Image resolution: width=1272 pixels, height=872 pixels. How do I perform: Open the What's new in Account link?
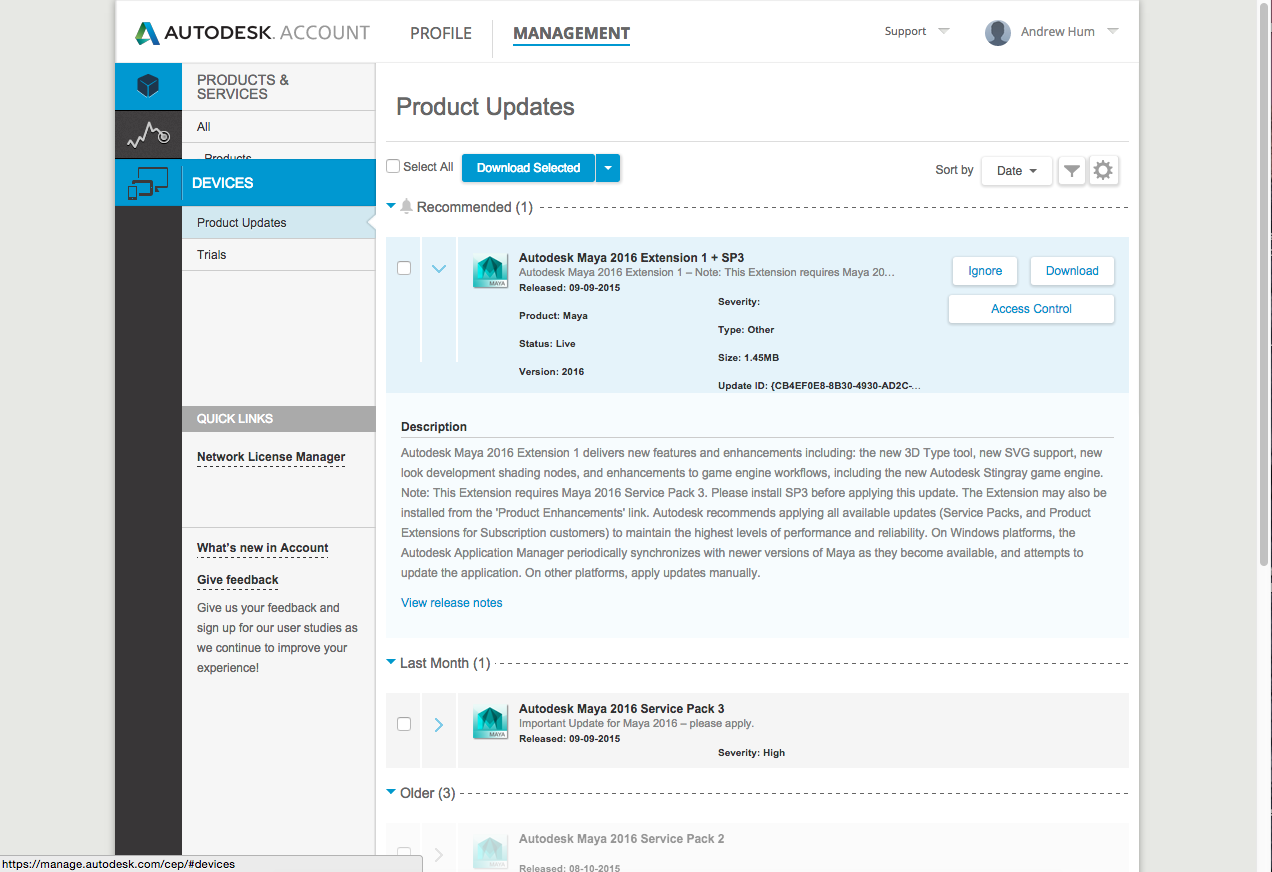[263, 548]
